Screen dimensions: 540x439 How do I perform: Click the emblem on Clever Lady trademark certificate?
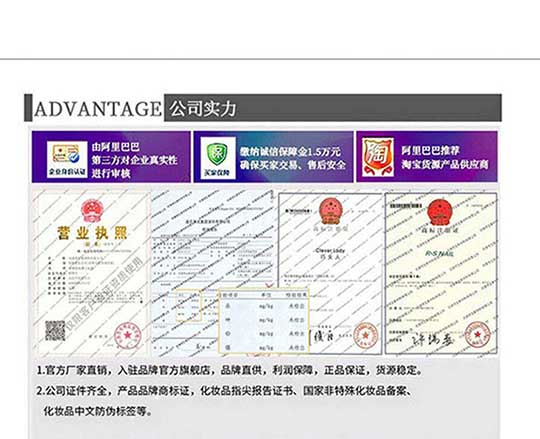coord(331,210)
